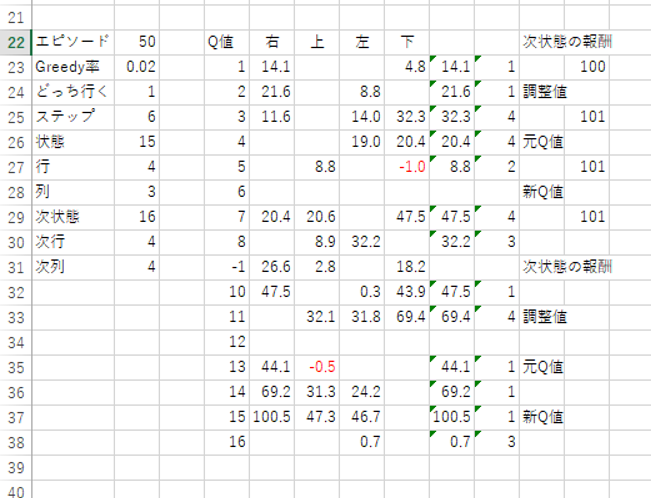
Task: Select the 8.8 cell in row 24
Action: (x=362, y=92)
